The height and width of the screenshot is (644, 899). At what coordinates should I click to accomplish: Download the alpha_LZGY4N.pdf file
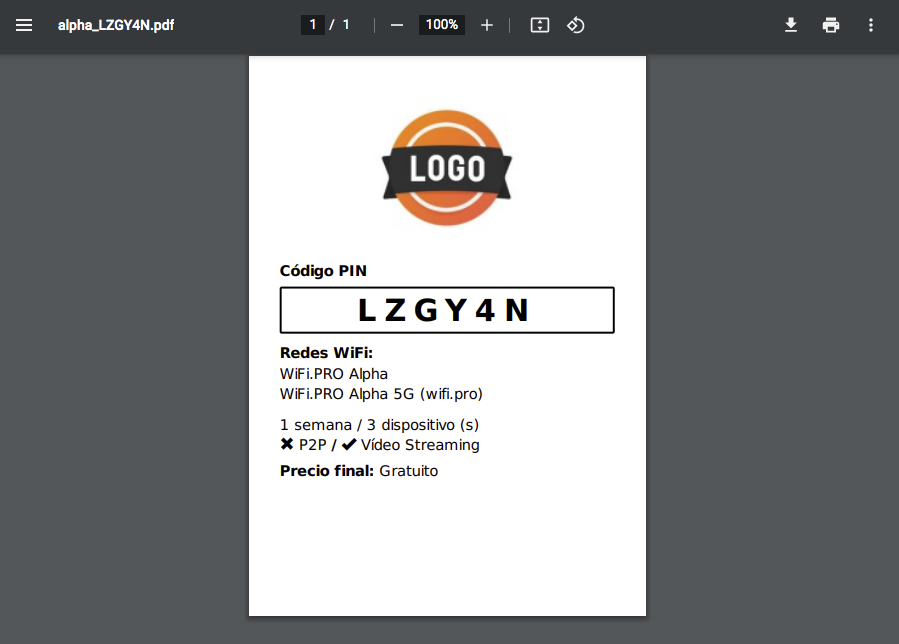click(791, 25)
